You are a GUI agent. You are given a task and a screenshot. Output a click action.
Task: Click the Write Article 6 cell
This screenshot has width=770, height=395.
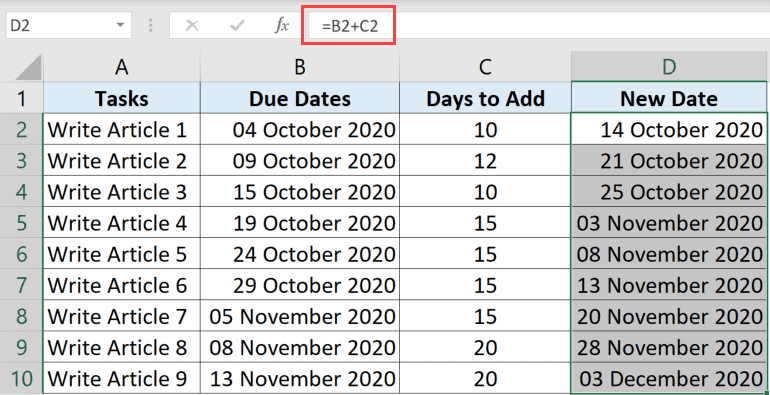(x=122, y=285)
